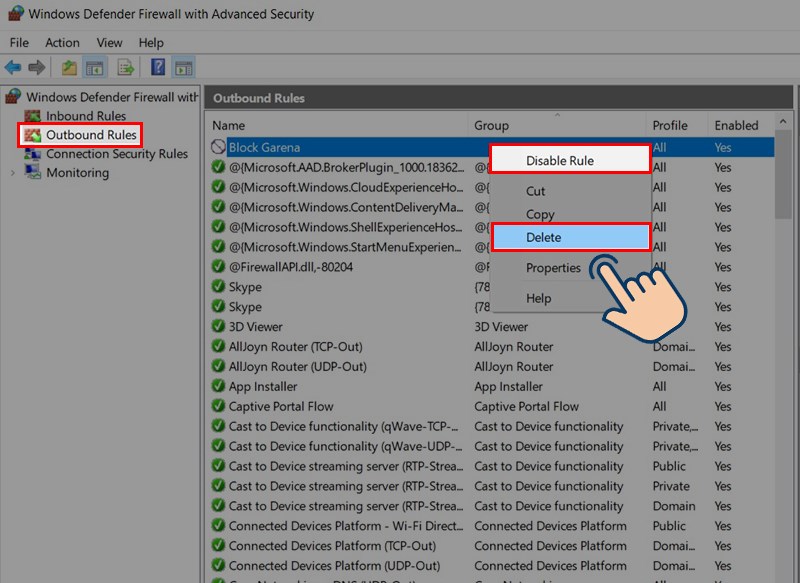Click the Connection Security Rules tree icon
The width and height of the screenshot is (800, 583).
pos(33,154)
